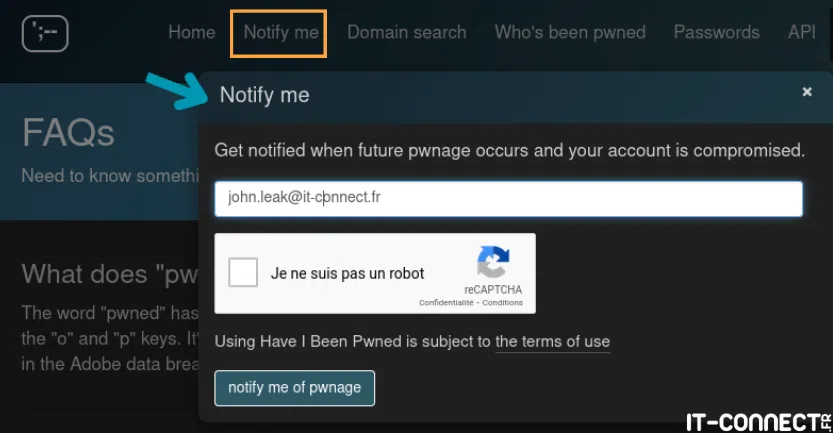Image resolution: width=833 pixels, height=433 pixels.
Task: Open the terms of use link
Action: tap(552, 341)
